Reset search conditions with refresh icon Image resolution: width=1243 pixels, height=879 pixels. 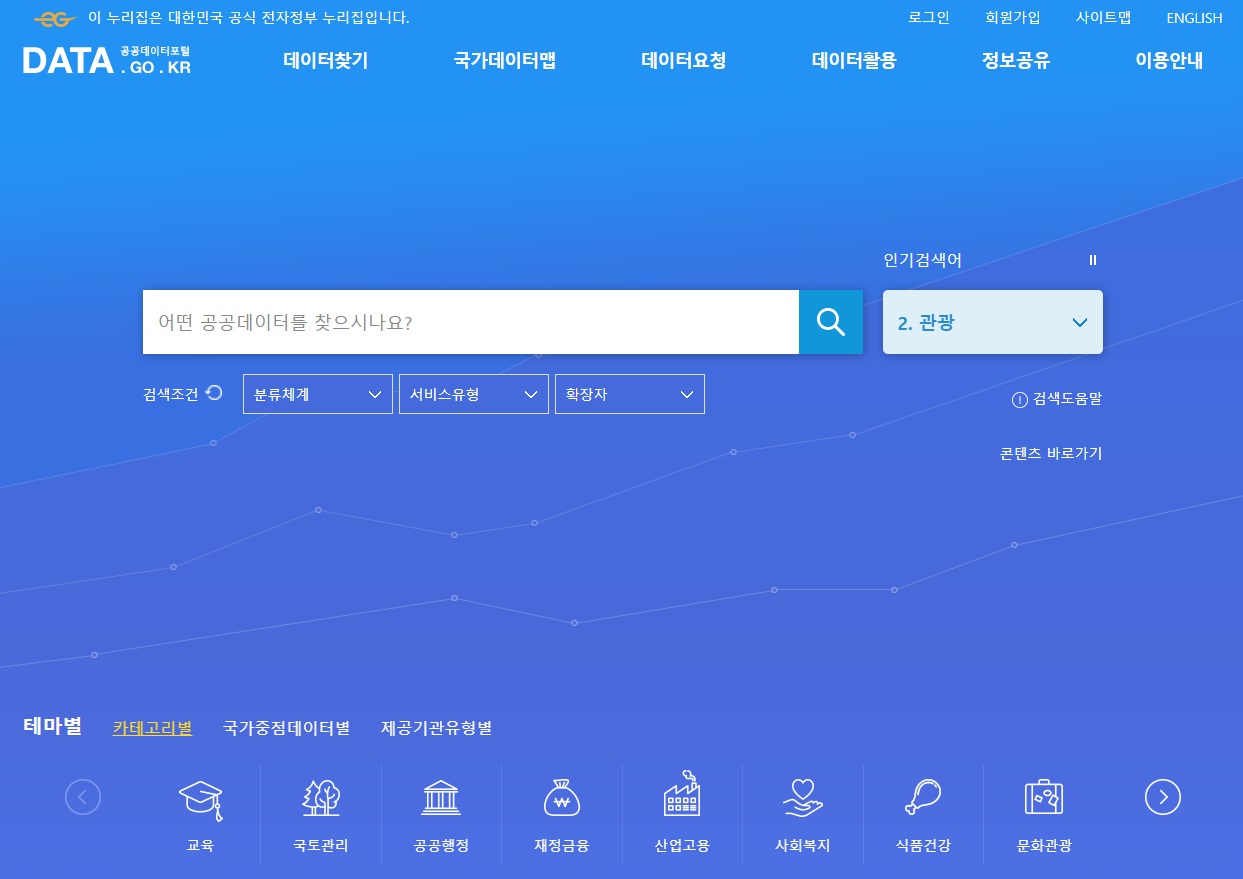click(214, 393)
